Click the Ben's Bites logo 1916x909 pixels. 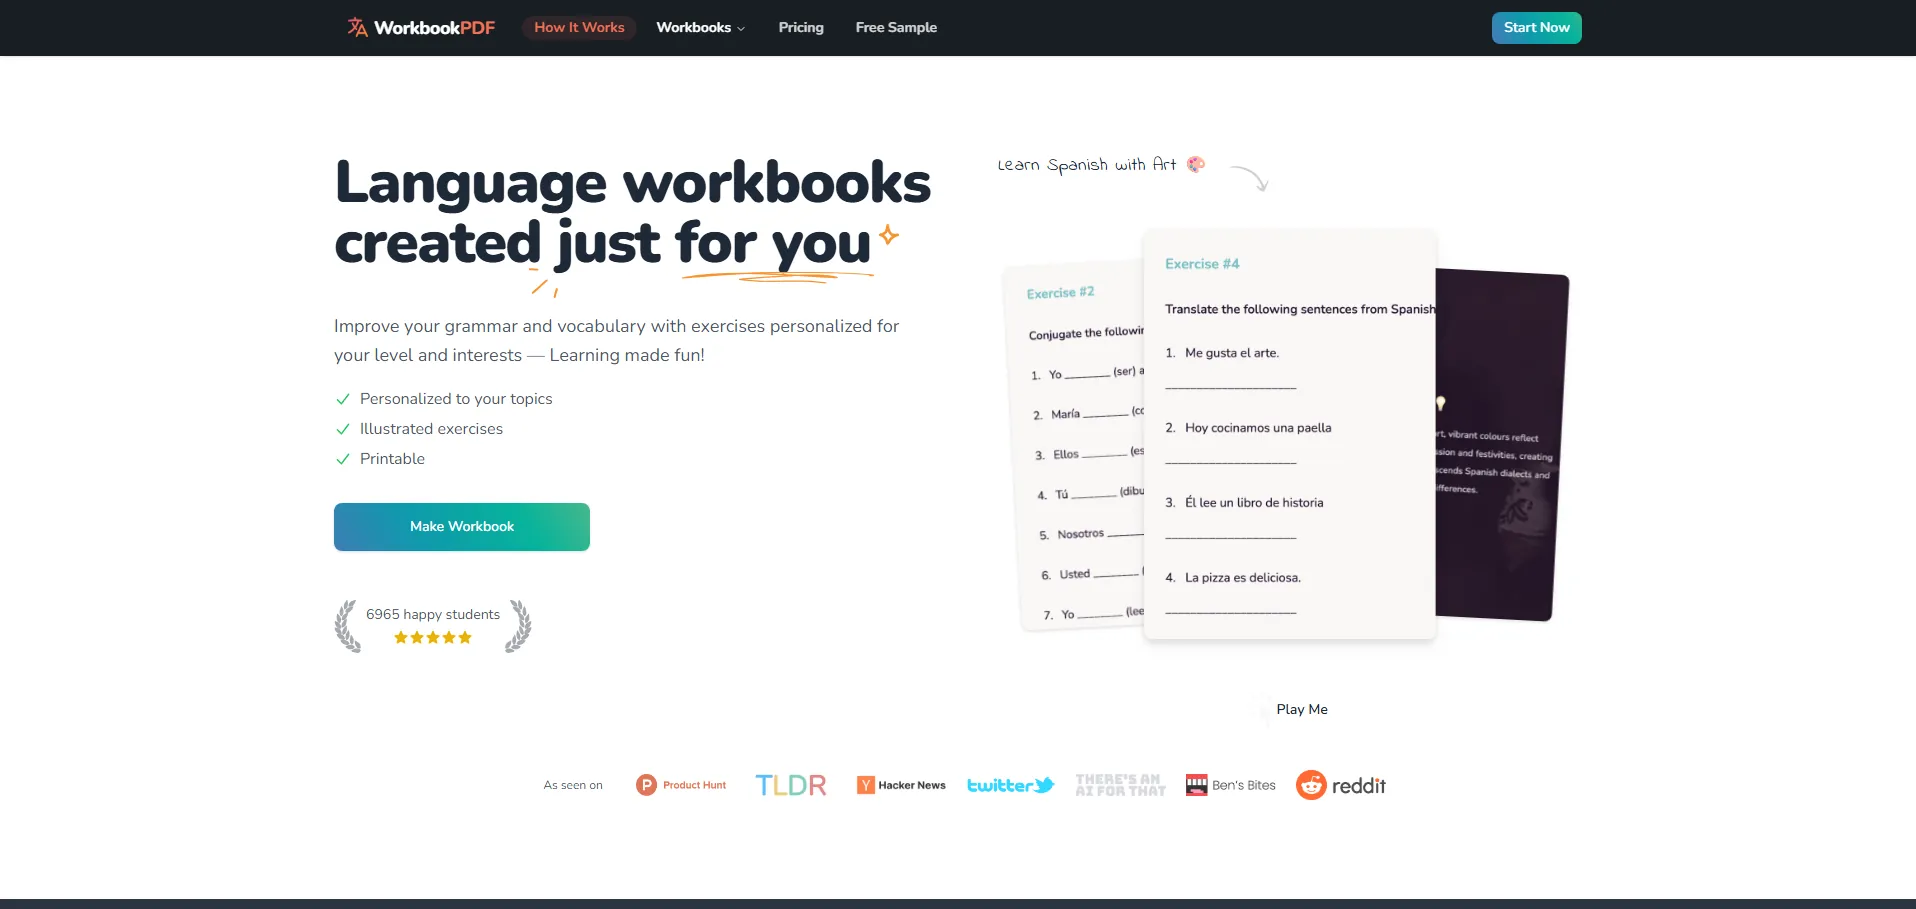coord(1230,785)
